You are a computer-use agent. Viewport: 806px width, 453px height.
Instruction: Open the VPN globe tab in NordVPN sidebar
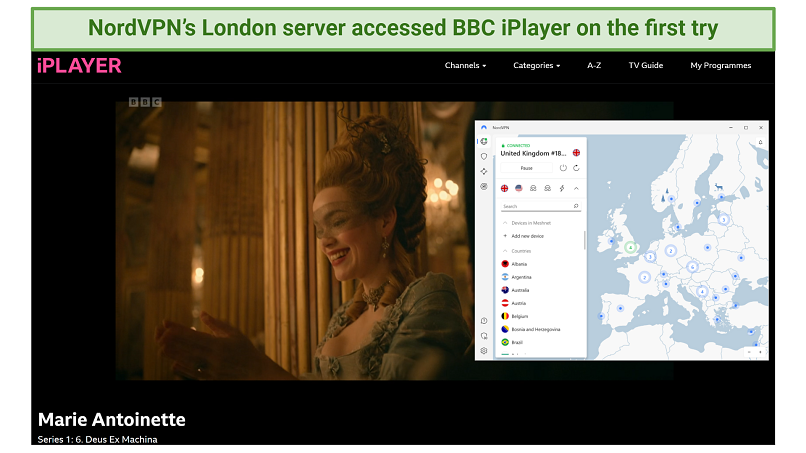coord(484,141)
